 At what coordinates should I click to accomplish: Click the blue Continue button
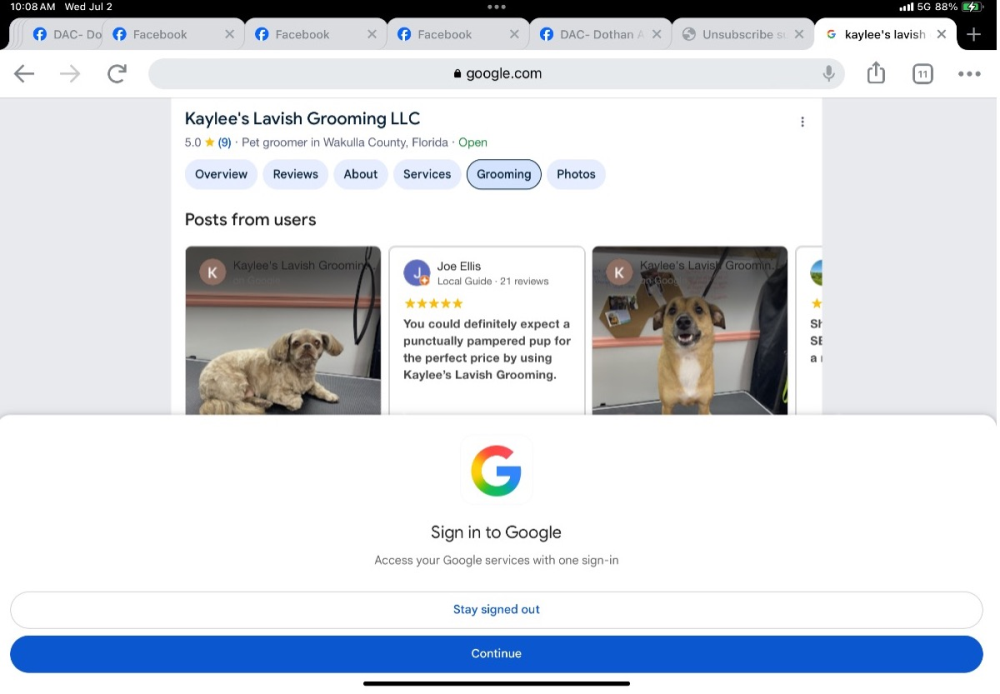pos(496,654)
